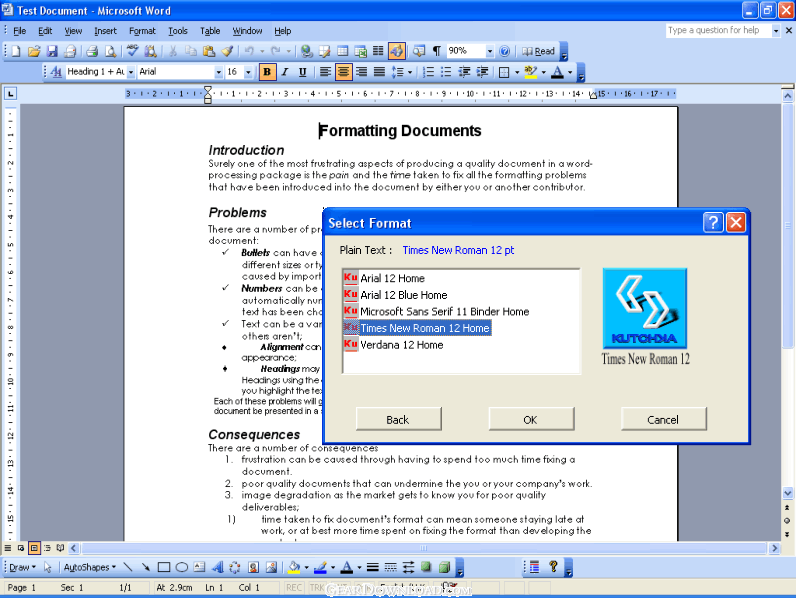796x598 pixels.
Task: Toggle Center alignment
Action: [343, 72]
